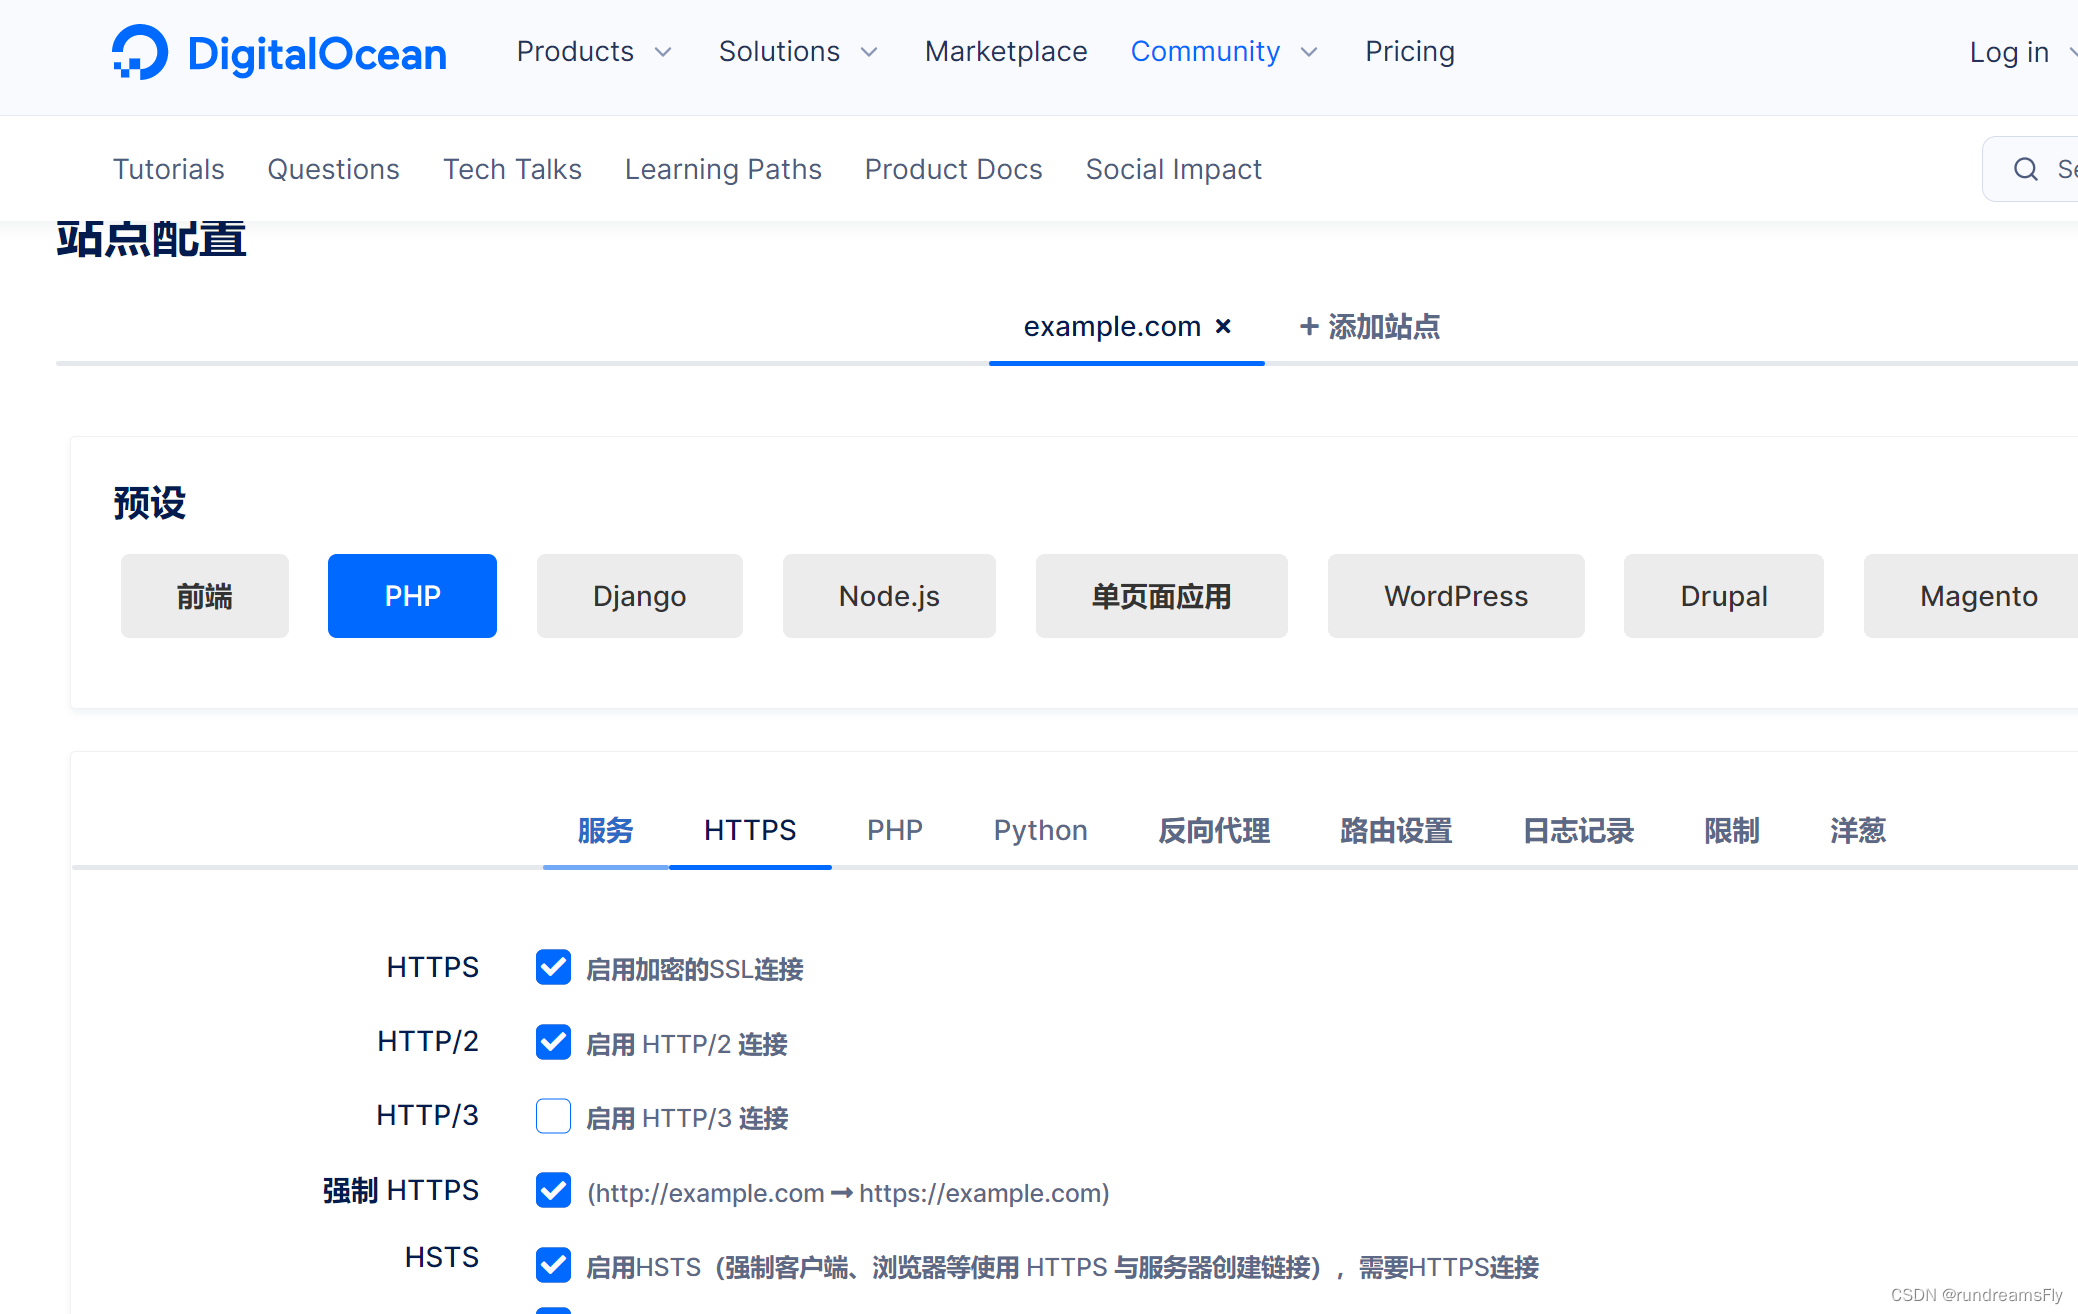Switch to the PHP settings tab
Viewport: 2078px width, 1314px height.
click(895, 830)
